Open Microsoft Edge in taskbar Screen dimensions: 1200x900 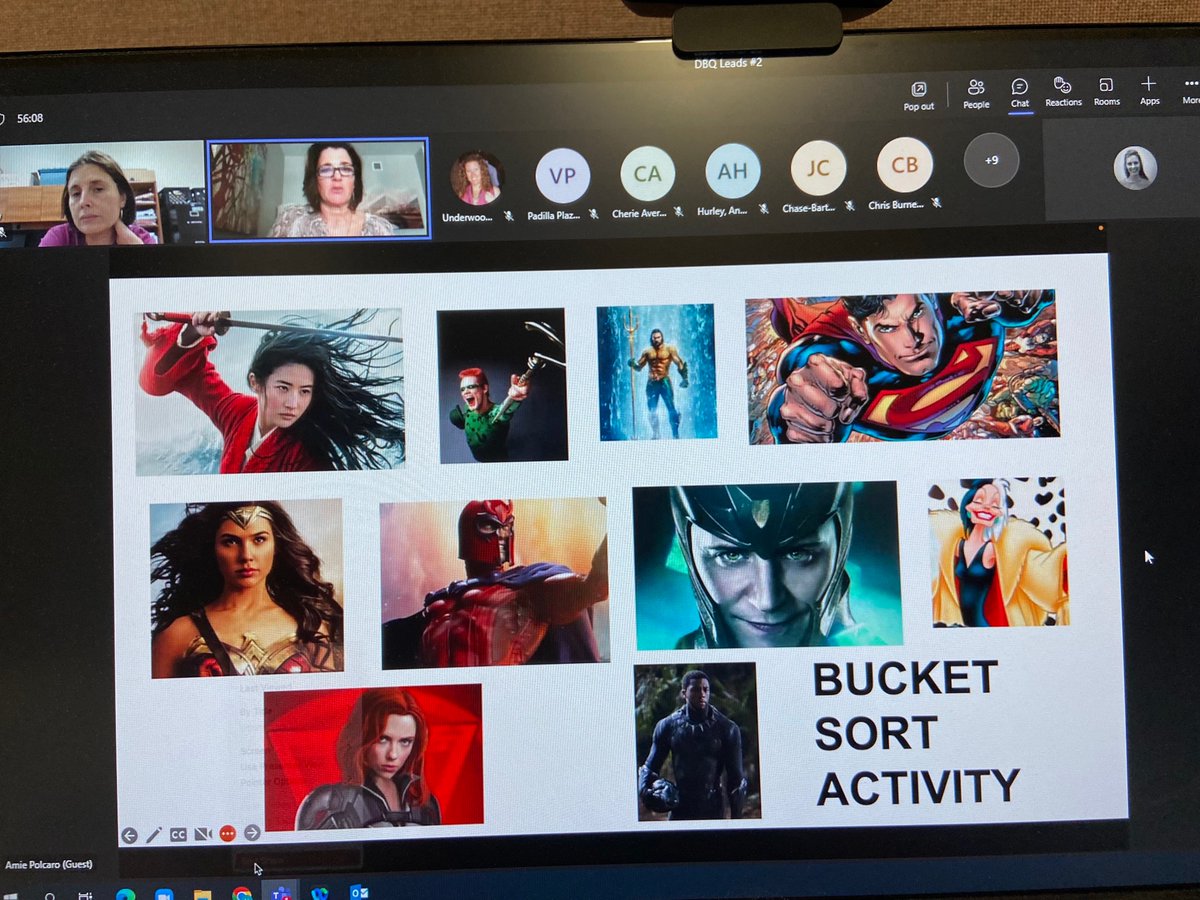coord(126,894)
